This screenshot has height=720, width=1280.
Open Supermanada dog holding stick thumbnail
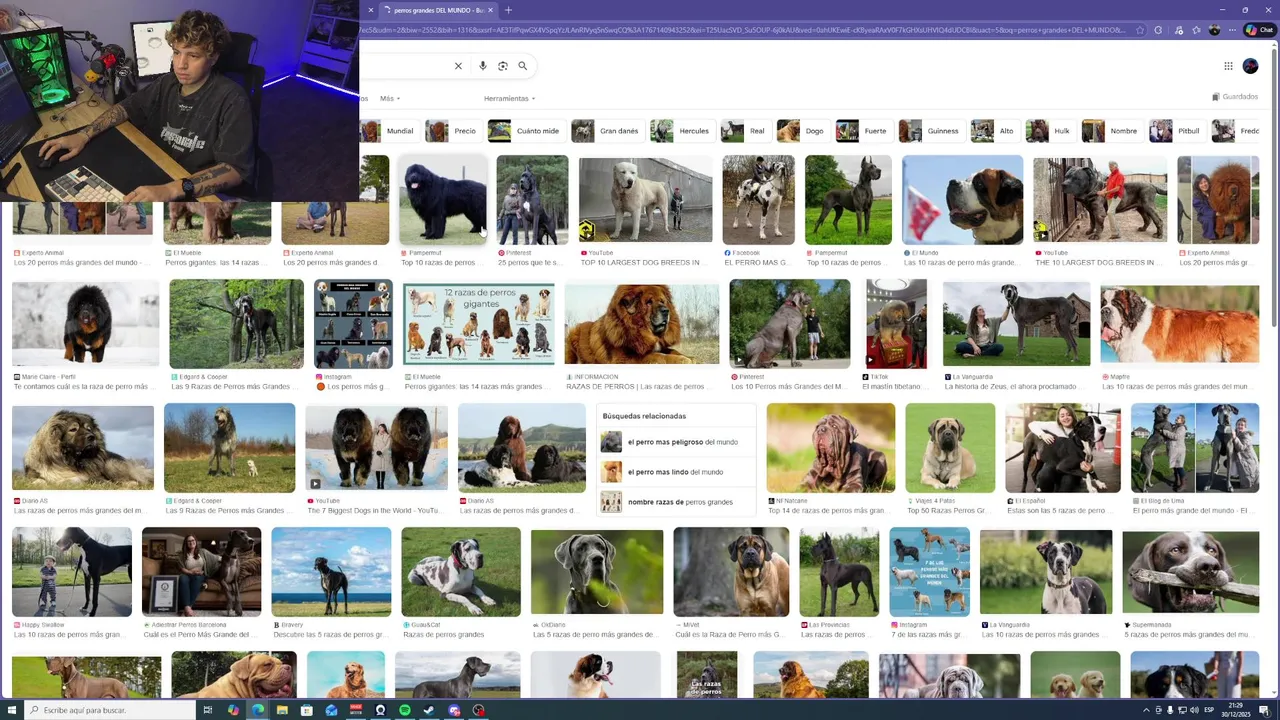1190,572
